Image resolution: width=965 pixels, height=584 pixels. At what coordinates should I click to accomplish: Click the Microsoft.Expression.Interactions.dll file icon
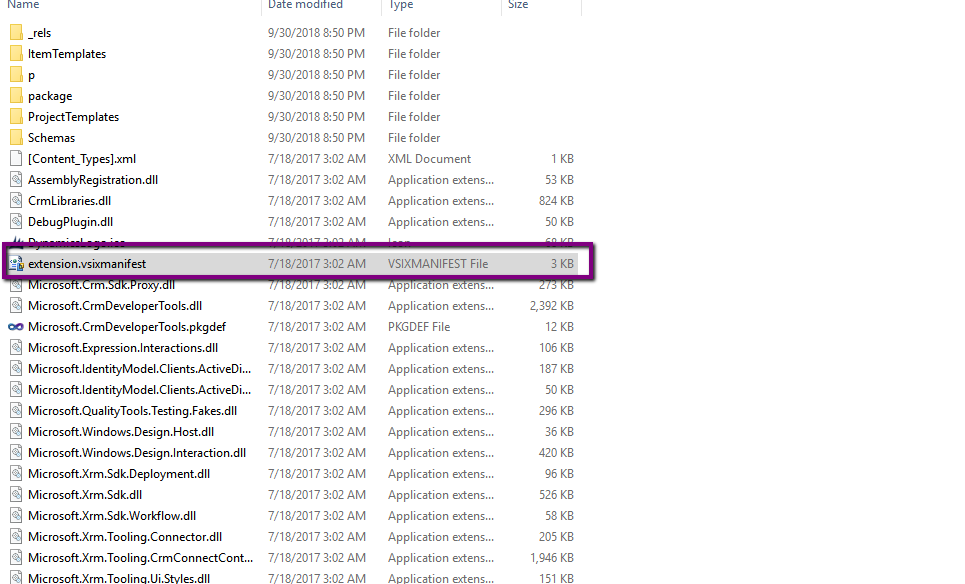click(16, 348)
